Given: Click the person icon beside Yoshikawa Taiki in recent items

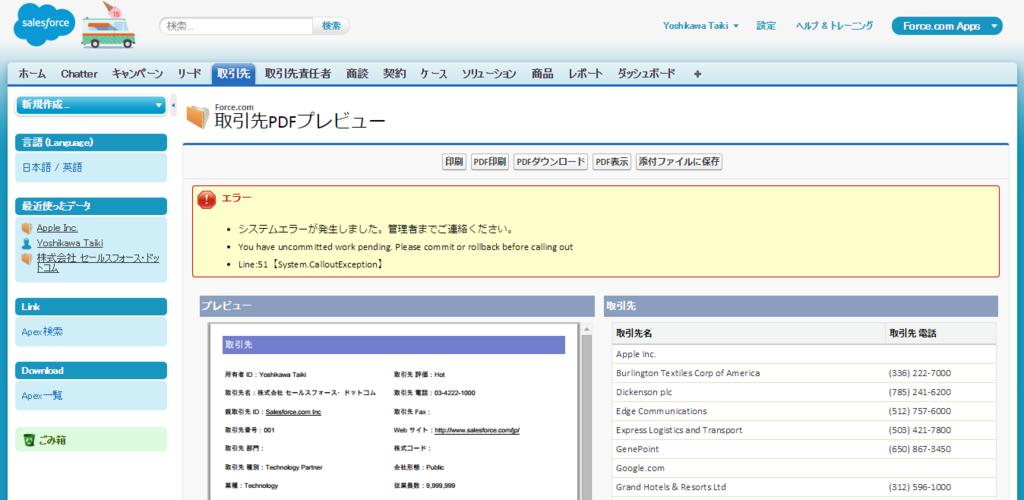Looking at the screenshot, I should (27, 243).
